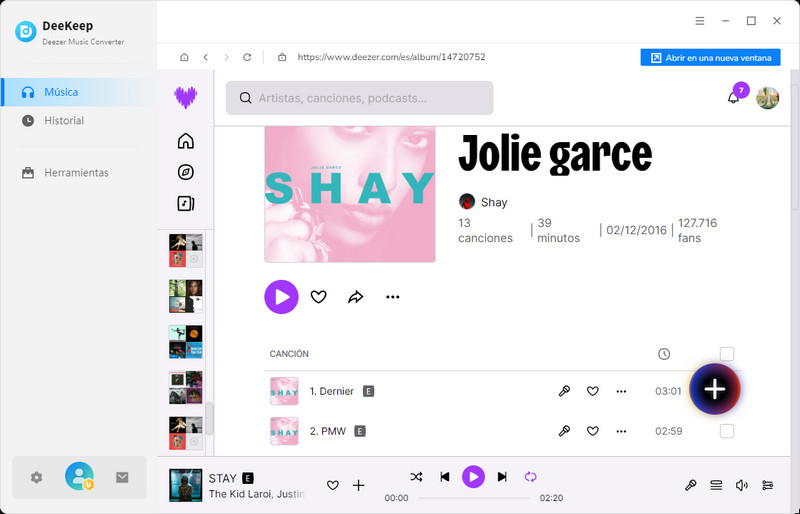Image resolution: width=800 pixels, height=514 pixels.
Task: Click the URL address field
Action: [x=391, y=57]
